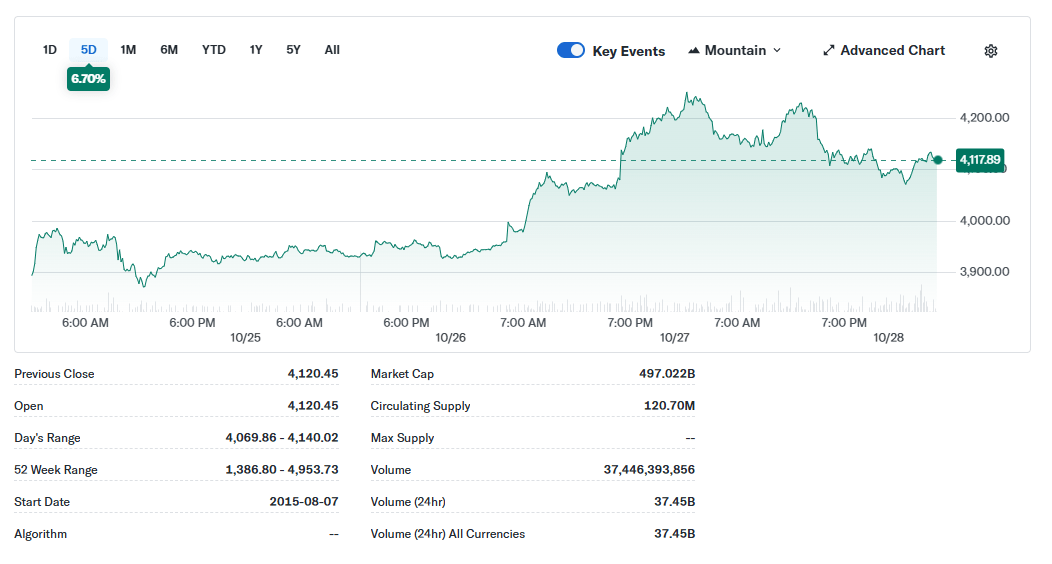1052x564 pixels.
Task: Select the 5Y time range
Action: coord(293,50)
